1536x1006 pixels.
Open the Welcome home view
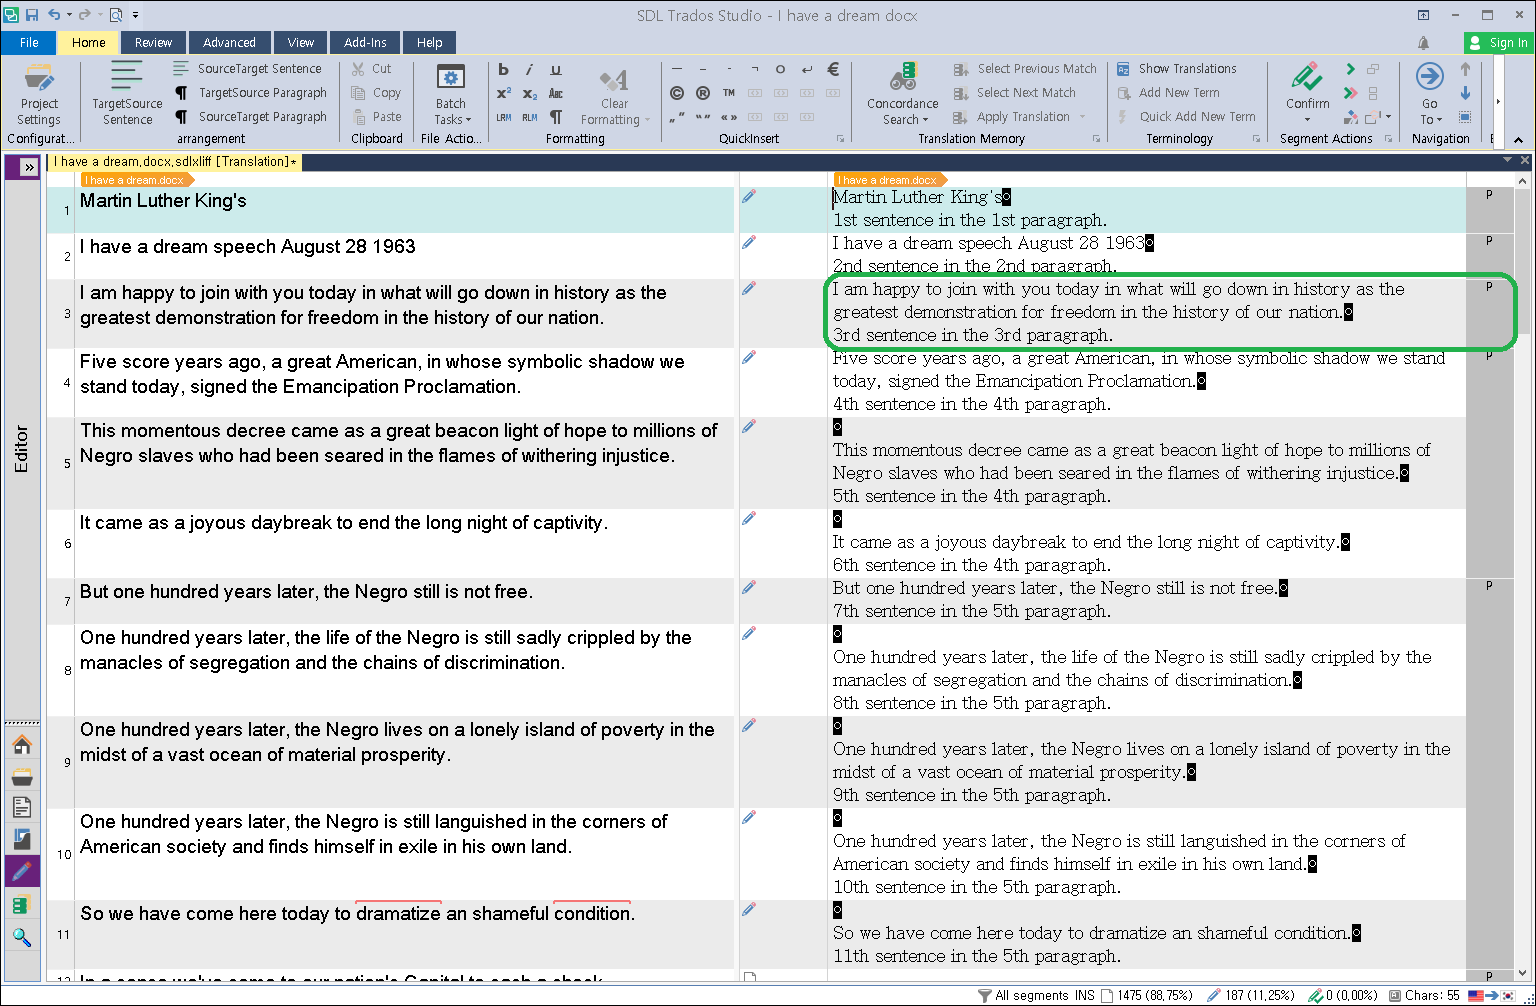pos(22,745)
